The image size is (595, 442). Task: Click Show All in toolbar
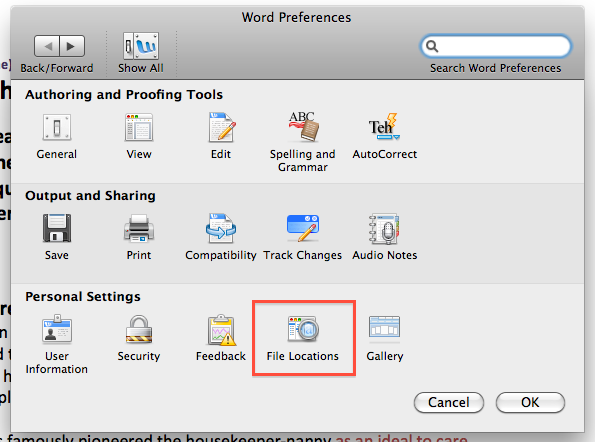[x=141, y=52]
